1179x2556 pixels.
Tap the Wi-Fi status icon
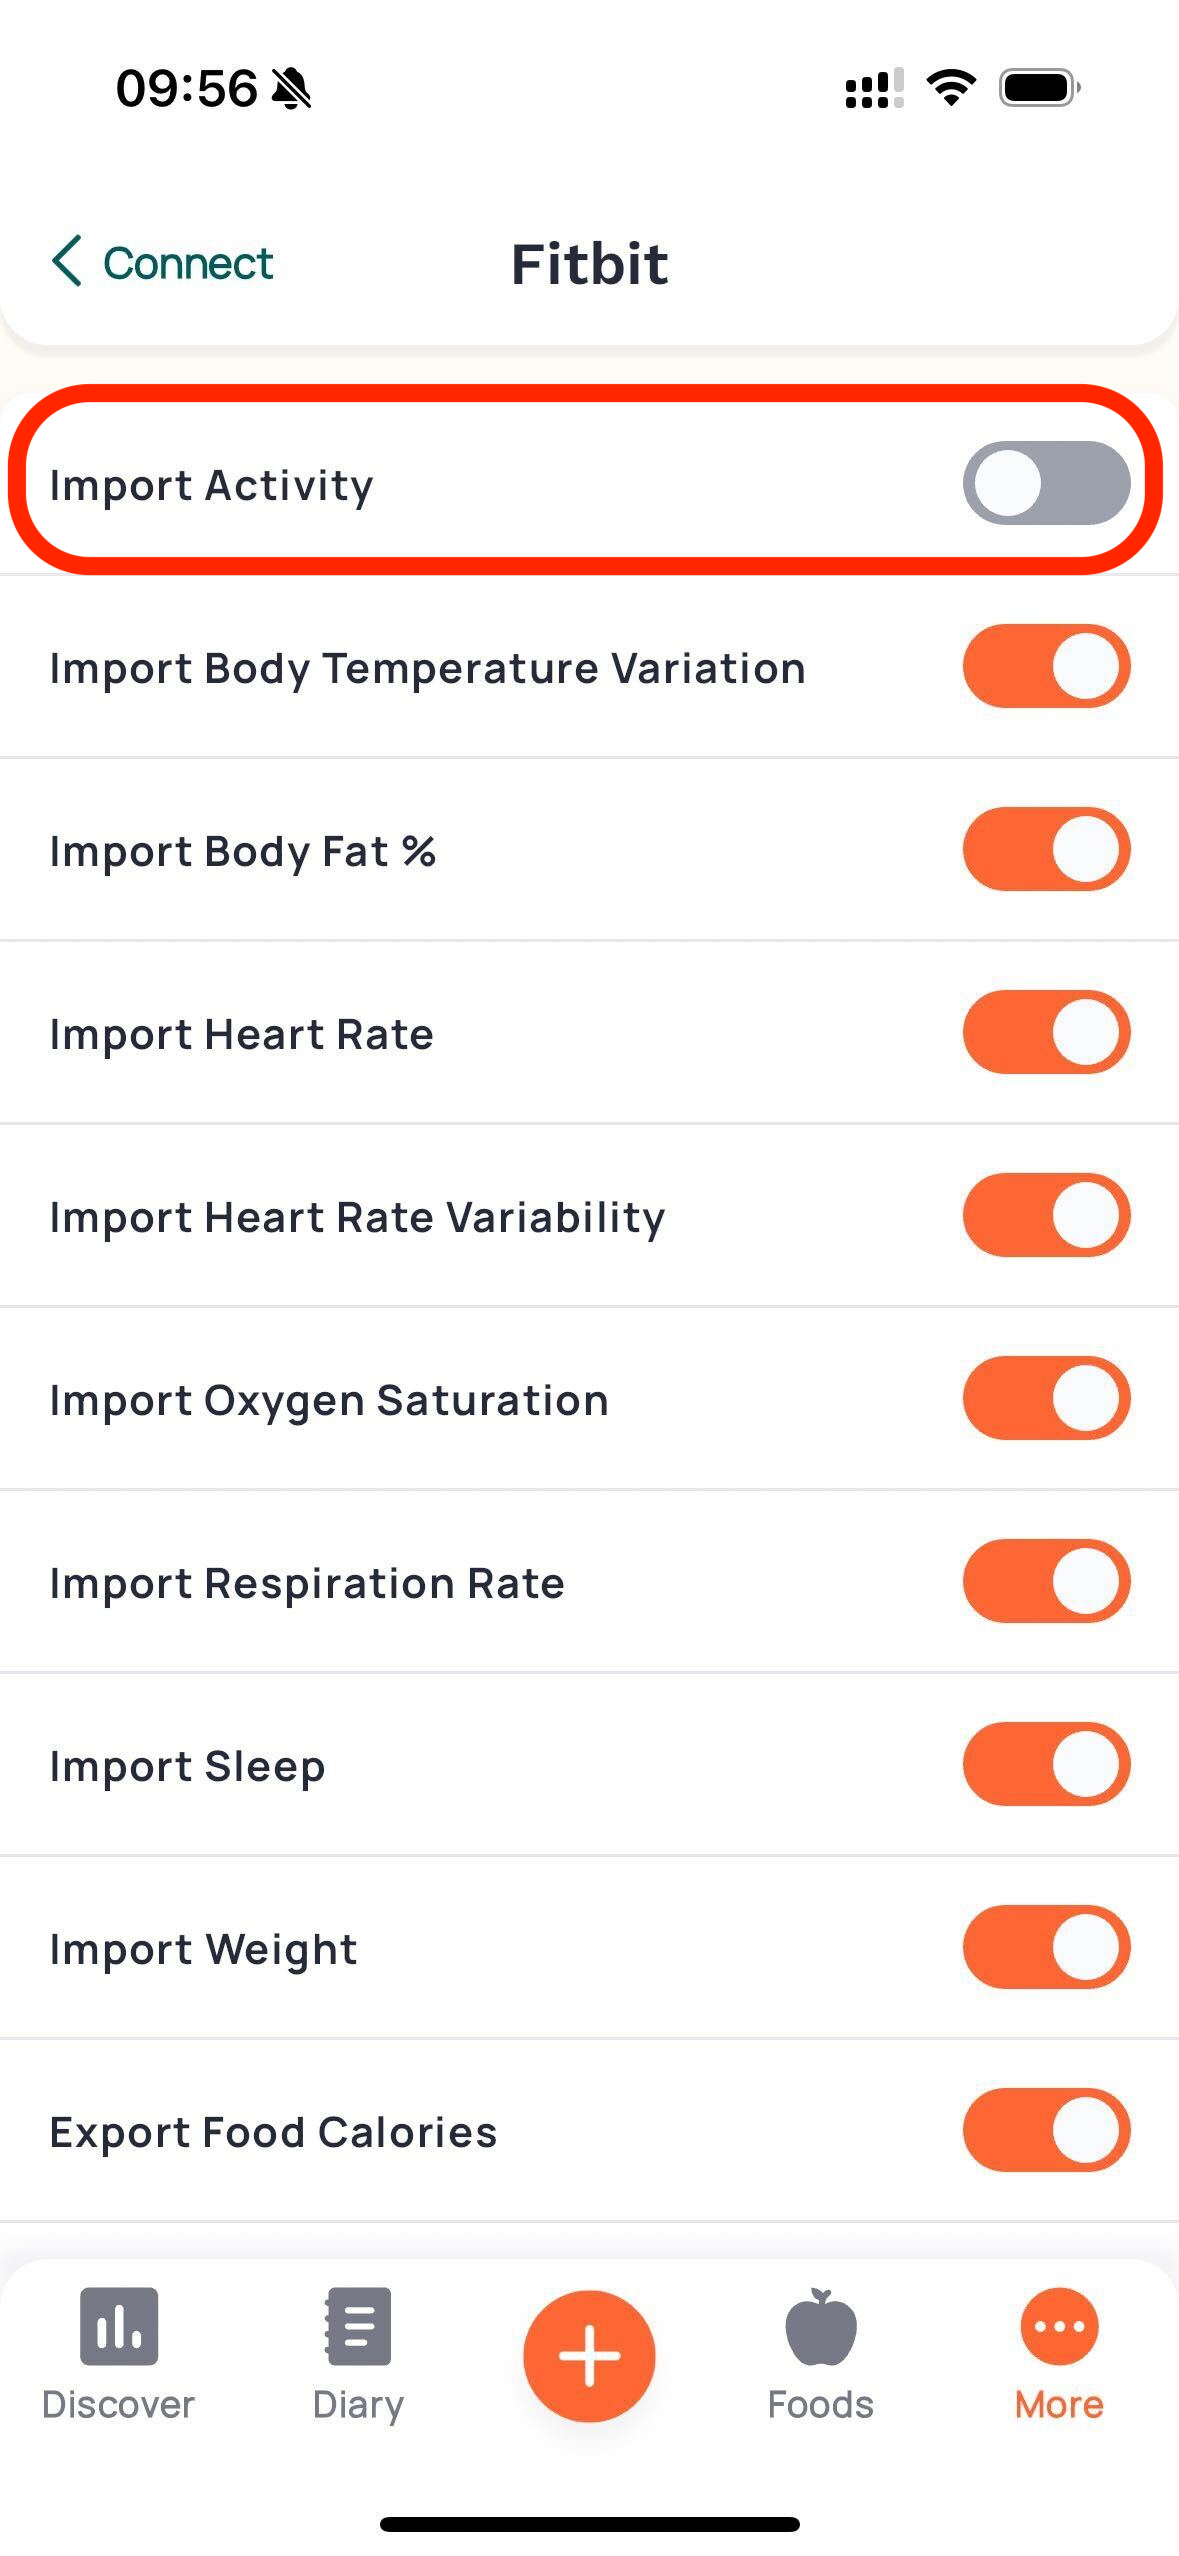(951, 88)
